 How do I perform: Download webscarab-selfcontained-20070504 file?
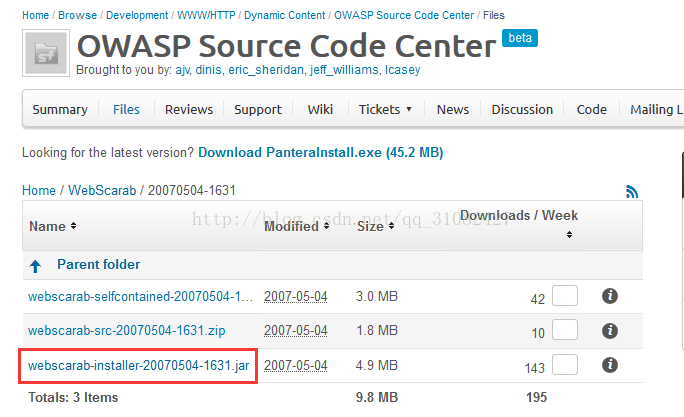click(140, 297)
